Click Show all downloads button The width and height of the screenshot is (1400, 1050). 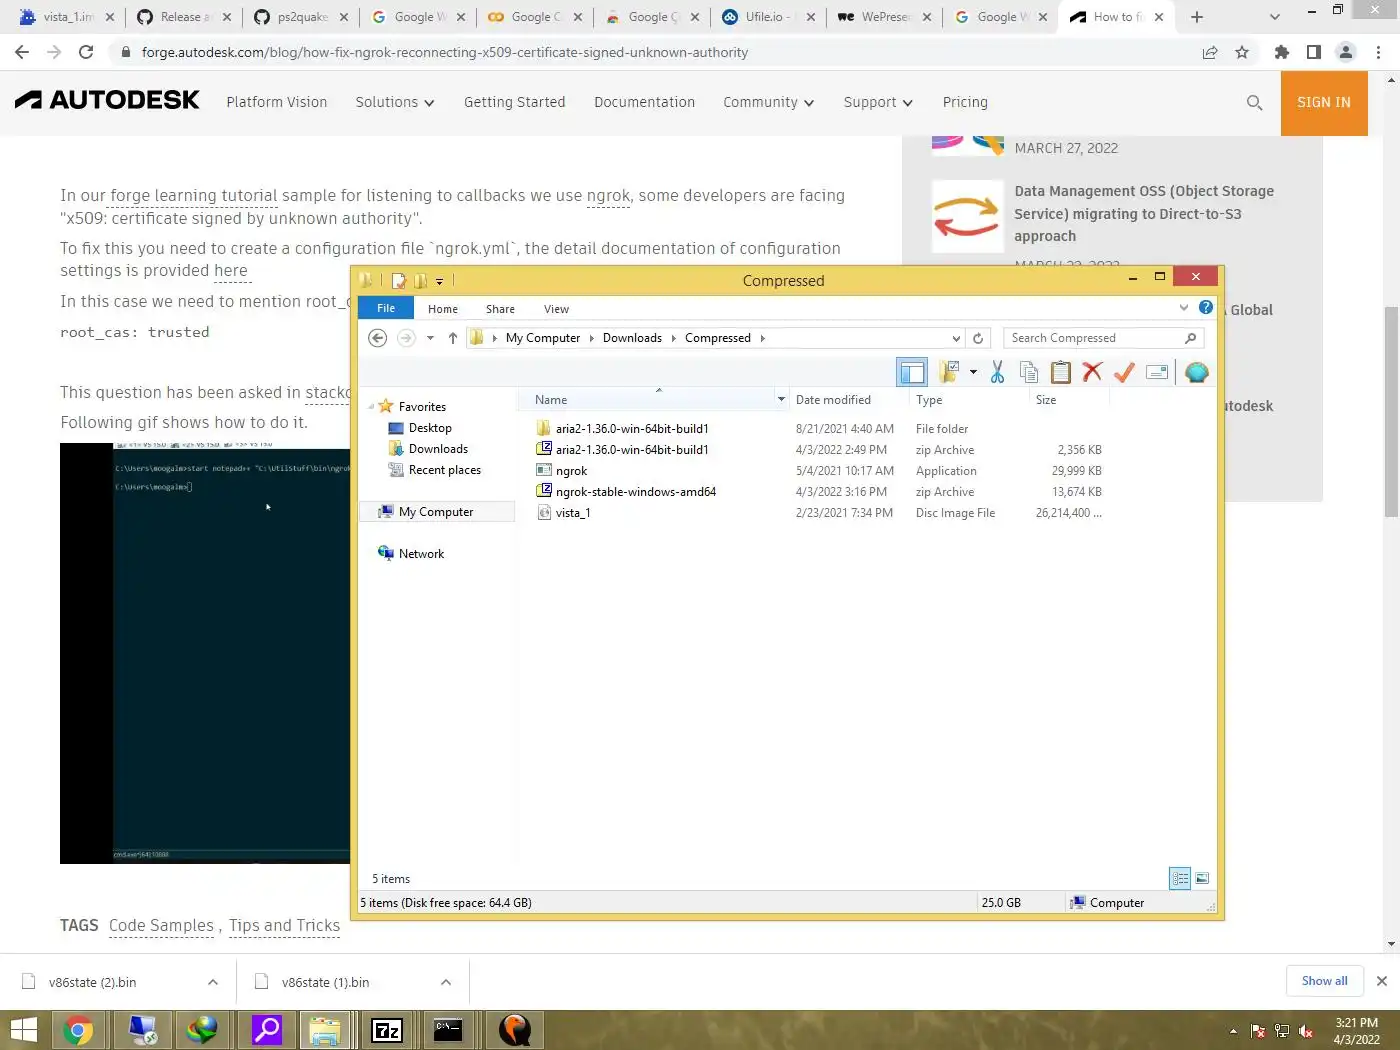pyautogui.click(x=1324, y=981)
